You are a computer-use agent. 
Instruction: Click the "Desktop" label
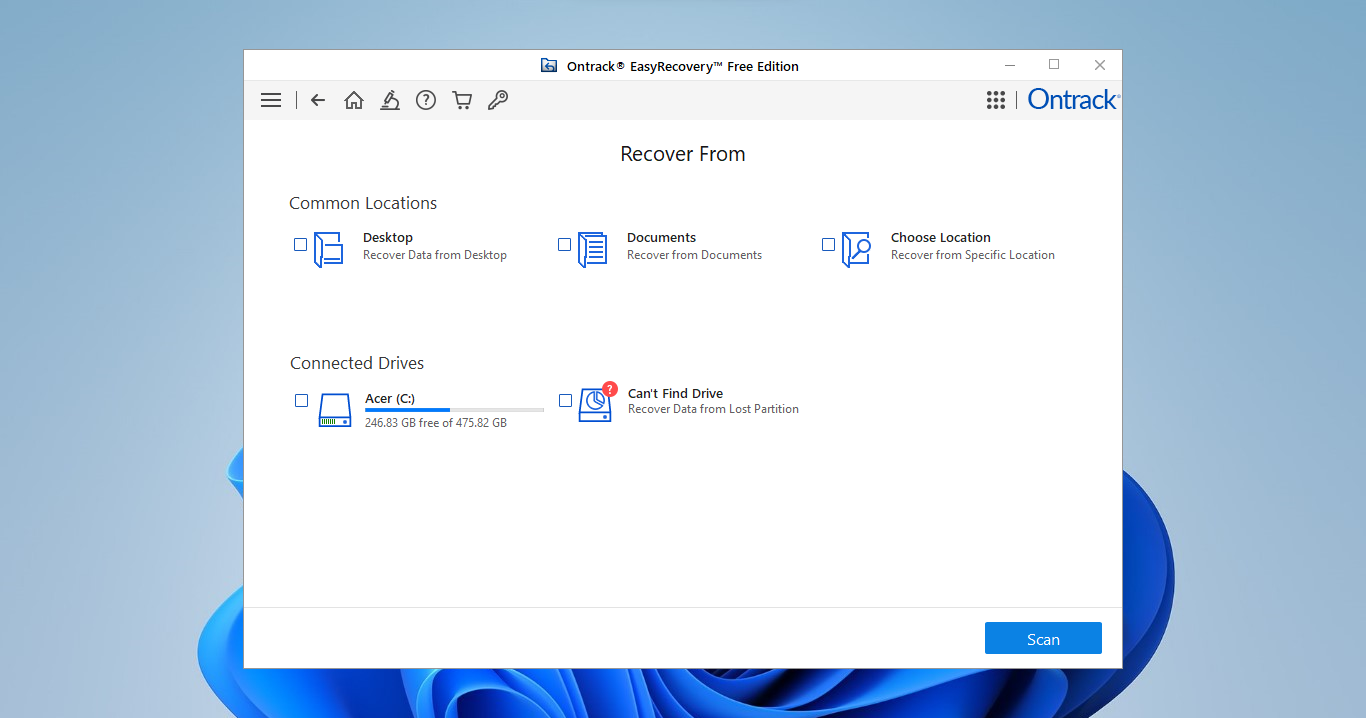(388, 237)
